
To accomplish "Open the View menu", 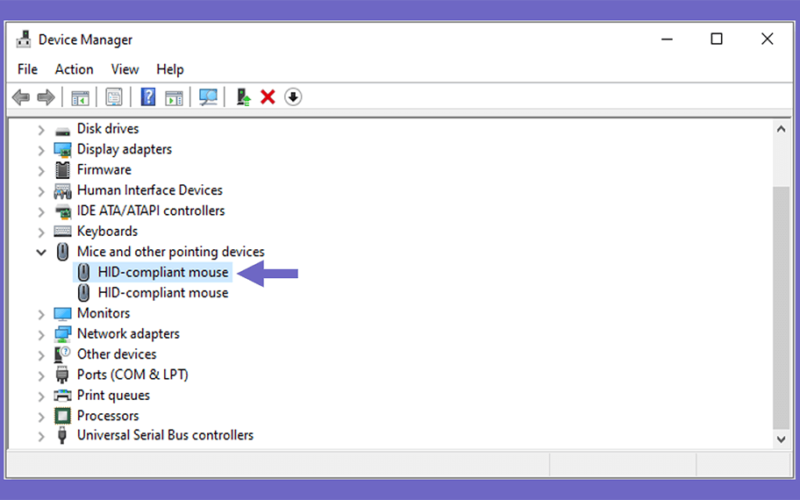I will (125, 69).
